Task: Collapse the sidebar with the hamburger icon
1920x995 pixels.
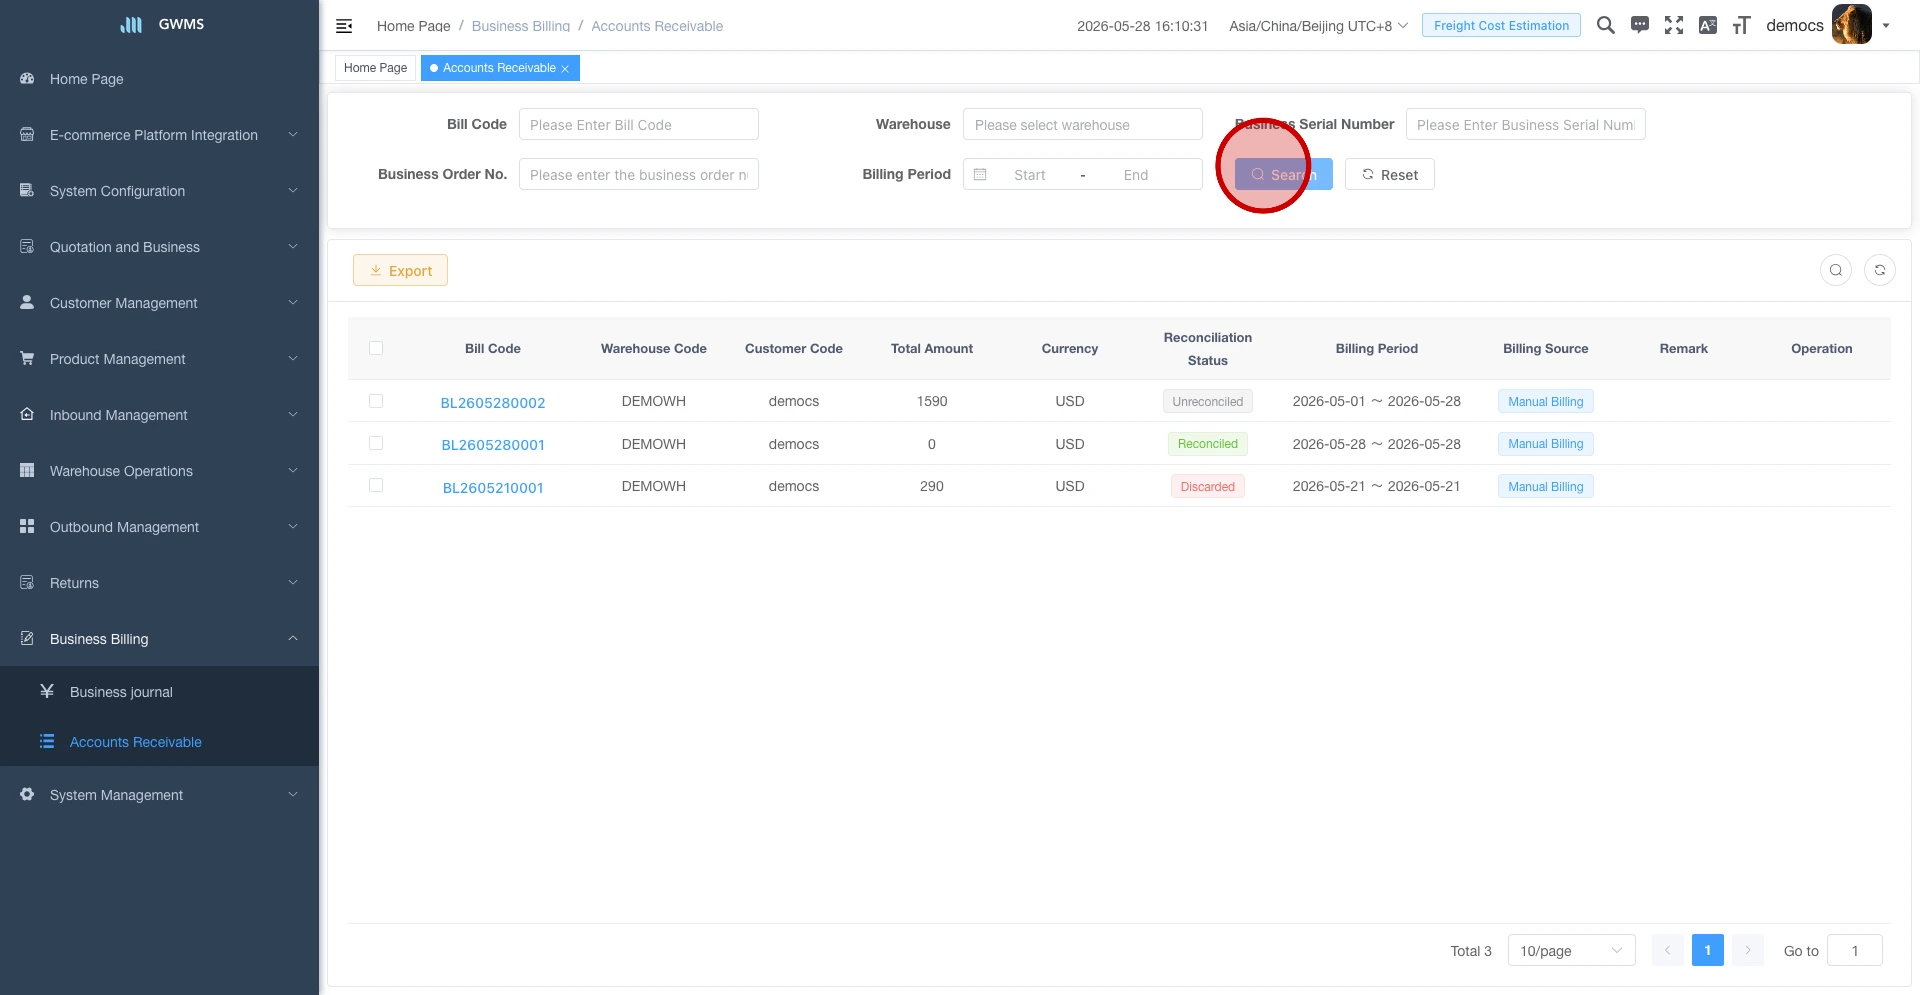Action: pyautogui.click(x=344, y=26)
